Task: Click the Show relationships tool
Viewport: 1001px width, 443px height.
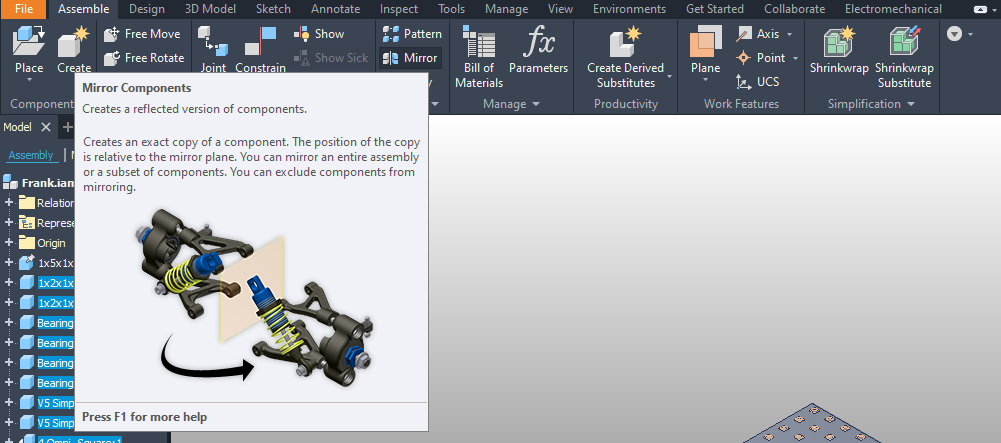Action: pos(319,34)
